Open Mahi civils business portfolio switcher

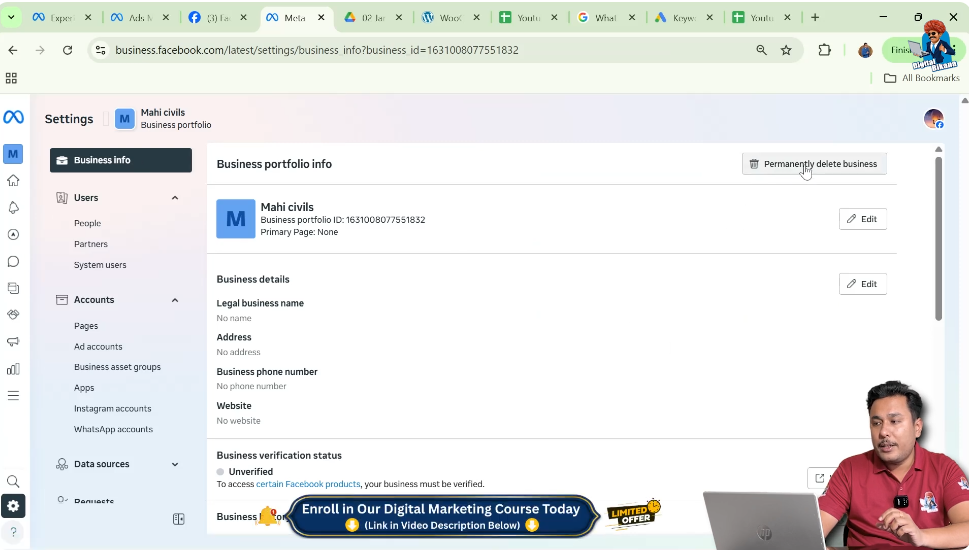point(164,119)
